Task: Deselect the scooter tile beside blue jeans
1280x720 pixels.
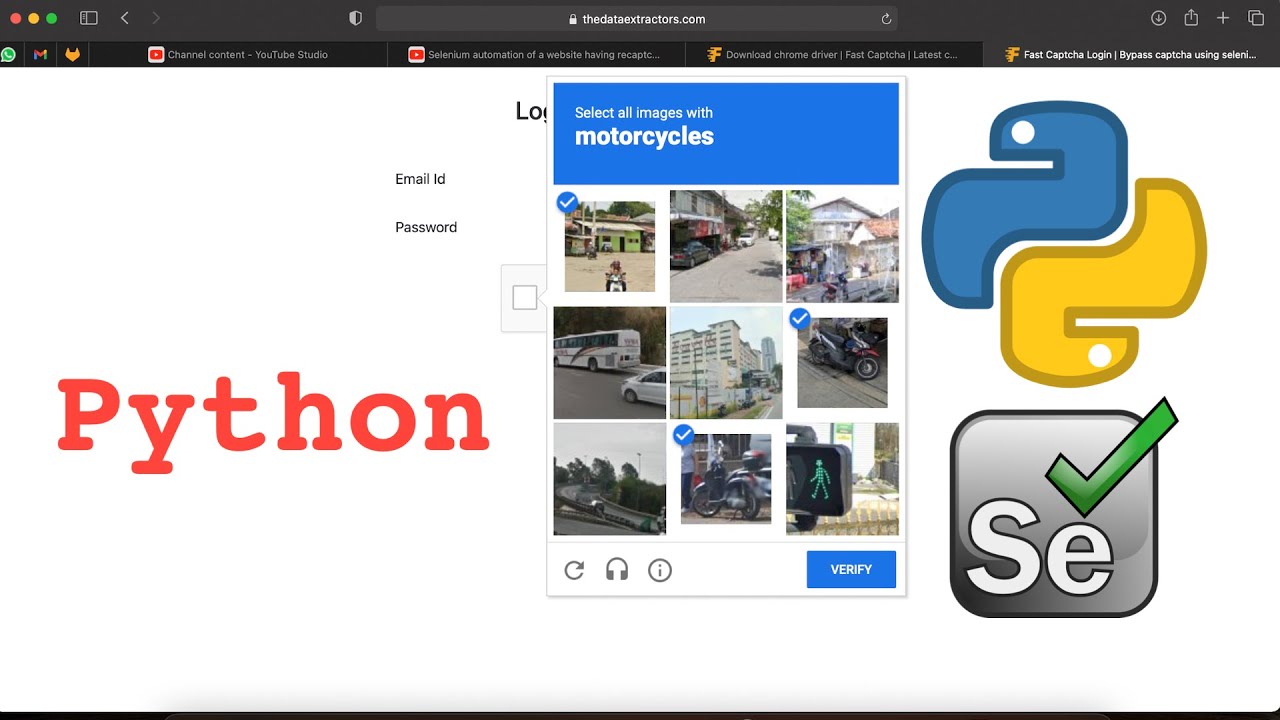Action: pos(726,479)
